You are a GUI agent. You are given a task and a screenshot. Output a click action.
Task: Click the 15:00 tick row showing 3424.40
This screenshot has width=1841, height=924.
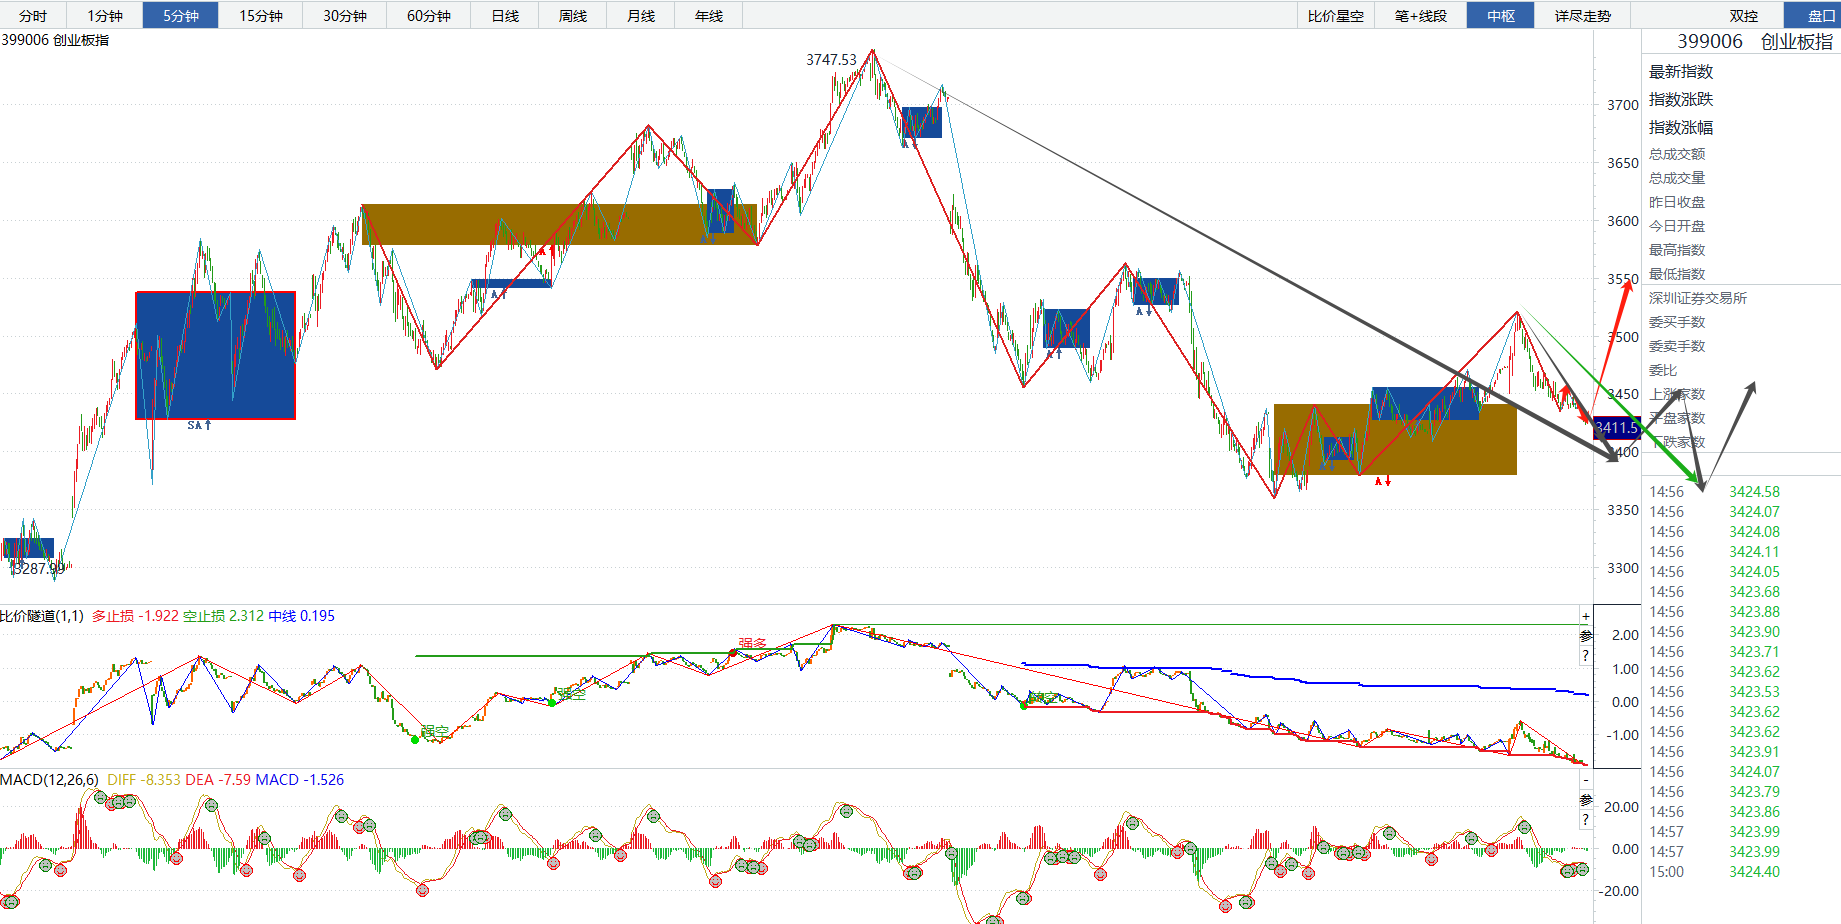tap(1715, 872)
